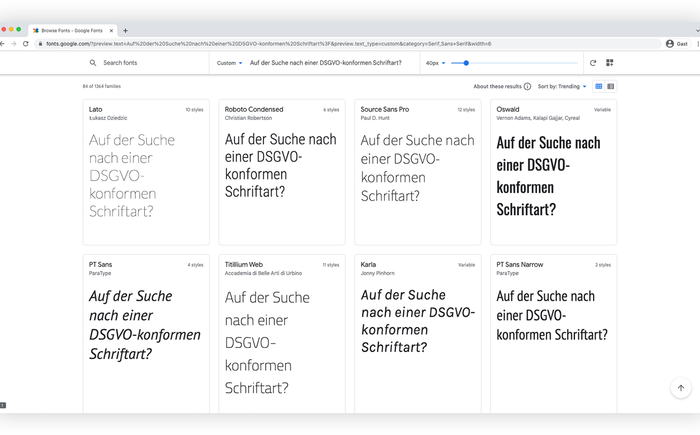Click 'Accademia di Belle Arti di Urbino' text
The image size is (700, 435).
pyautogui.click(x=263, y=273)
